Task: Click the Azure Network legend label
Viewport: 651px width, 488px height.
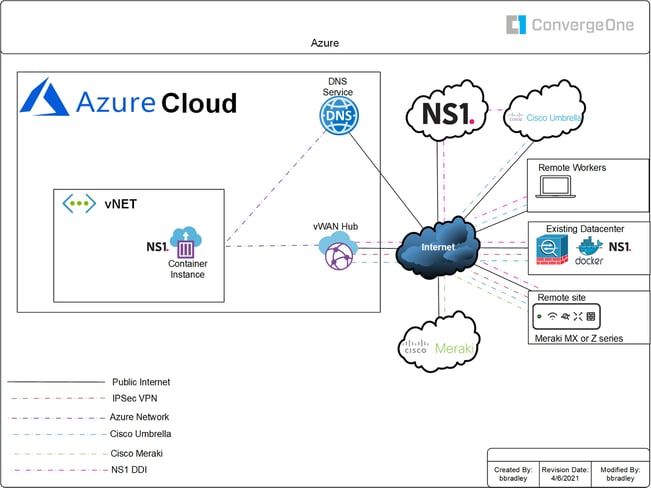Action: pyautogui.click(x=139, y=416)
